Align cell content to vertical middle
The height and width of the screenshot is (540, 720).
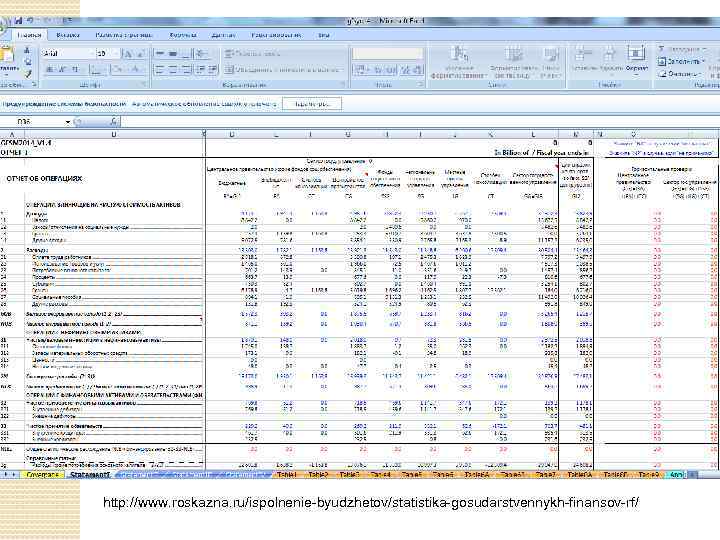pos(173,54)
